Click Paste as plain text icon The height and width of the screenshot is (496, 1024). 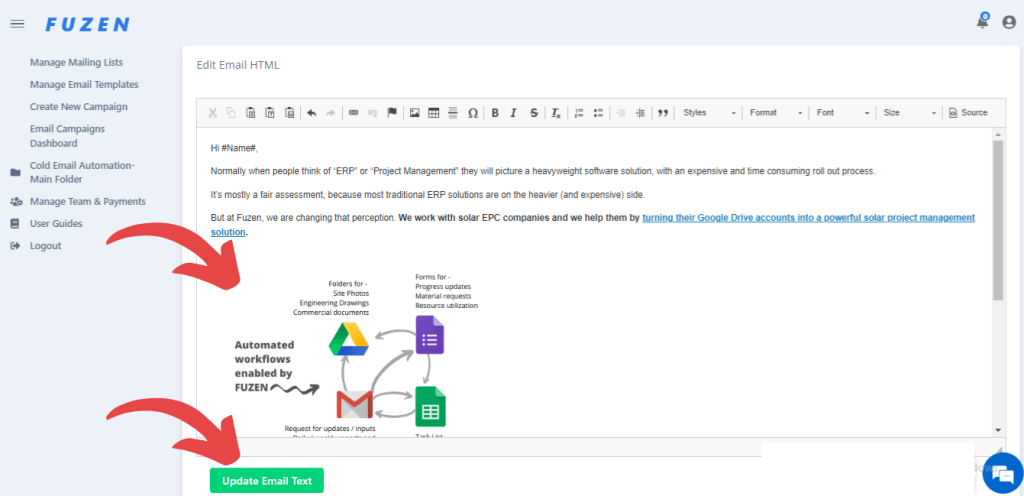click(270, 113)
